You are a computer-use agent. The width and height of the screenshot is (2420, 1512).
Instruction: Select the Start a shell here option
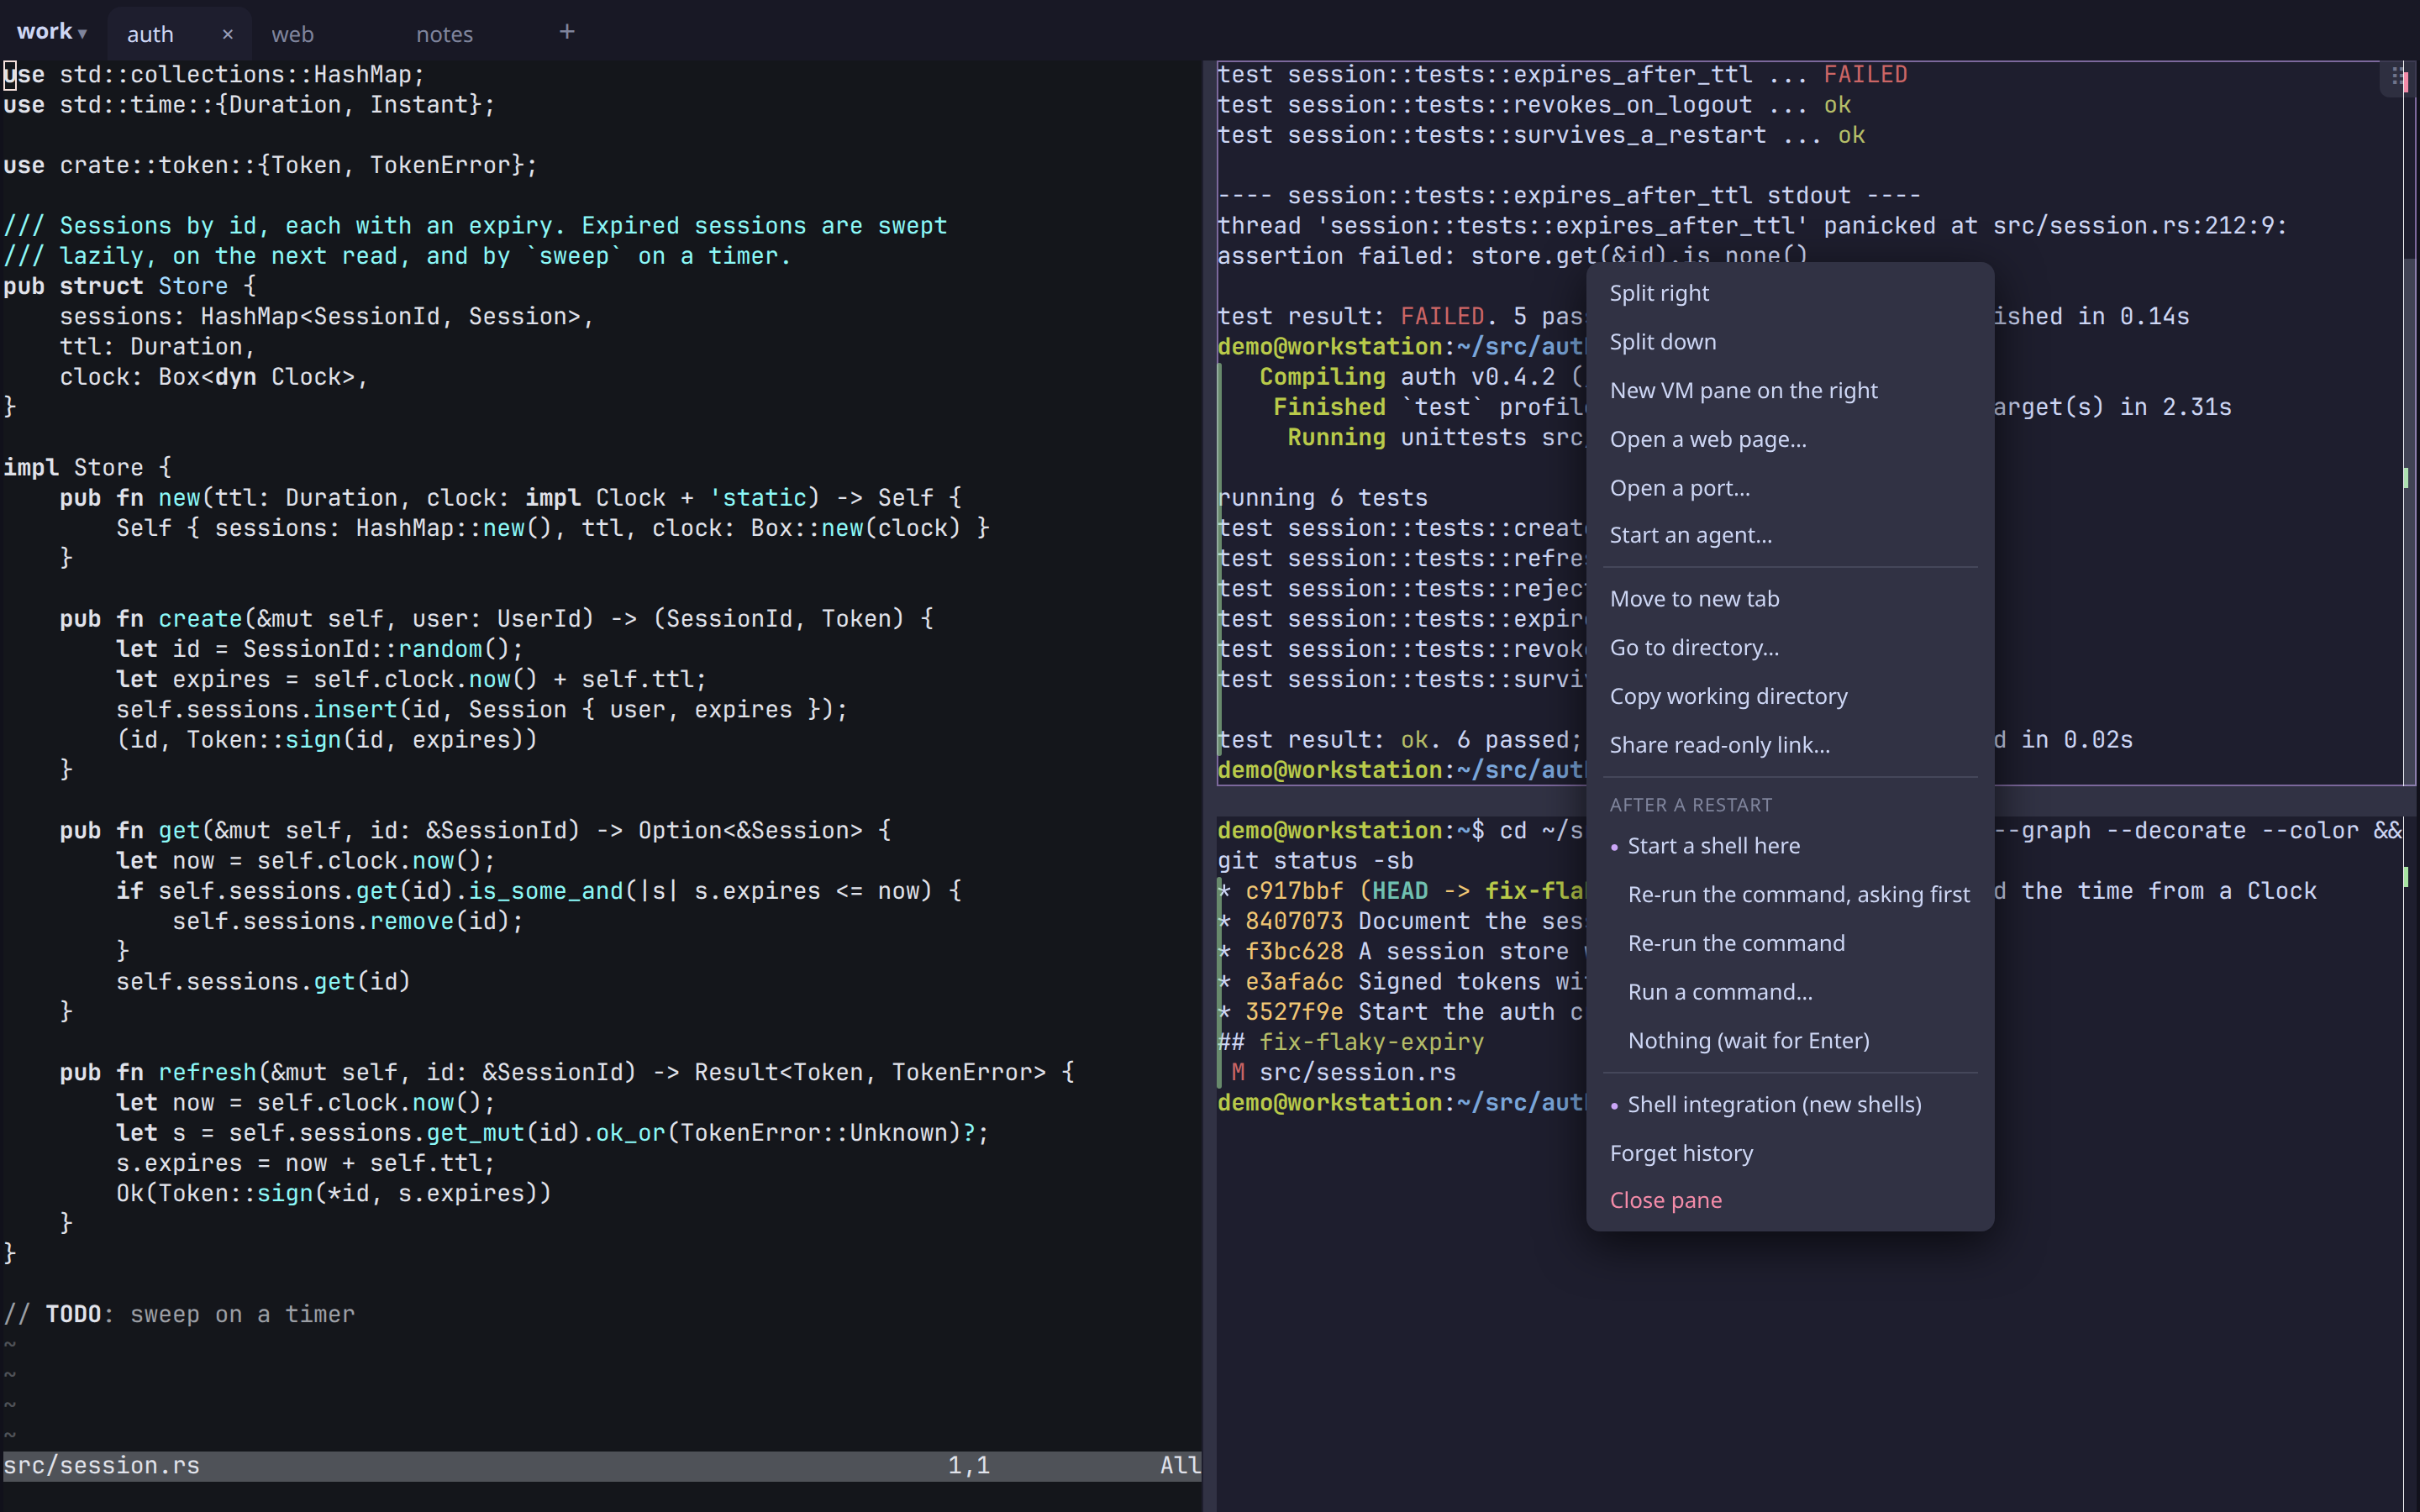[x=1790, y=846]
